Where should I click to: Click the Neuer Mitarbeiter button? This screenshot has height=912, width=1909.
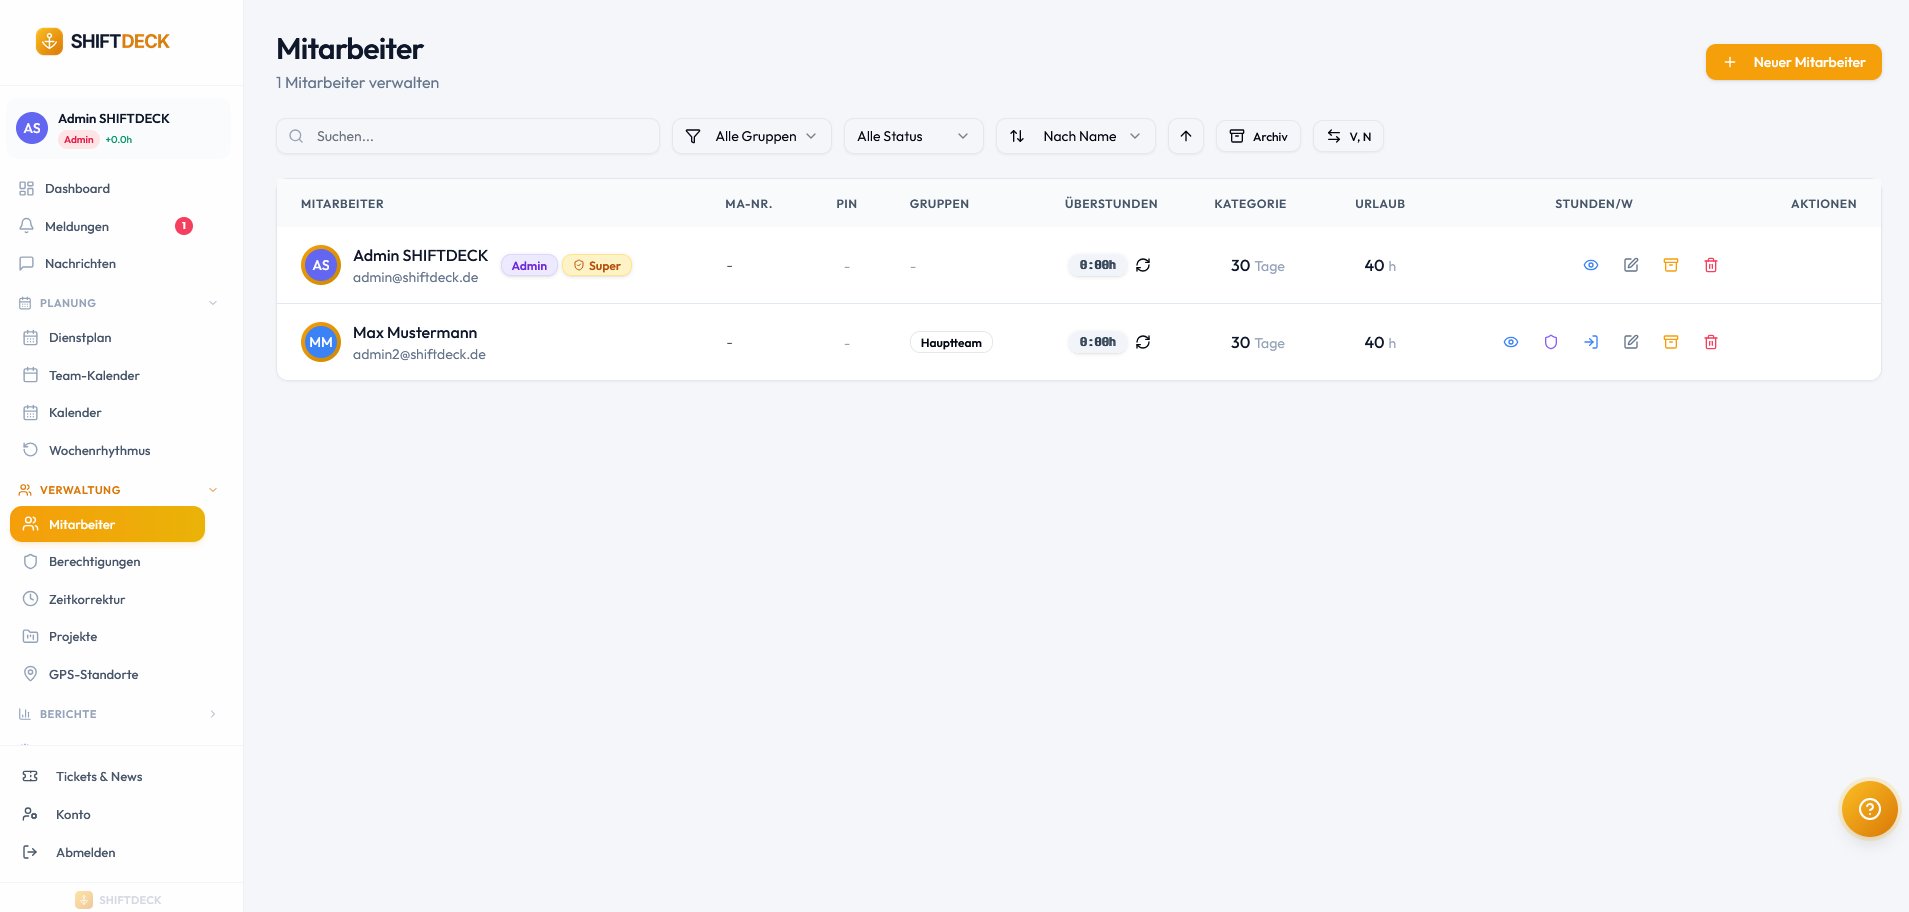tap(1793, 62)
